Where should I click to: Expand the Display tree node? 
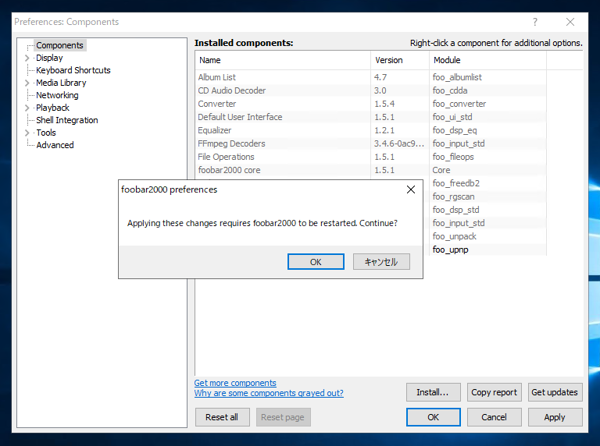coord(27,58)
